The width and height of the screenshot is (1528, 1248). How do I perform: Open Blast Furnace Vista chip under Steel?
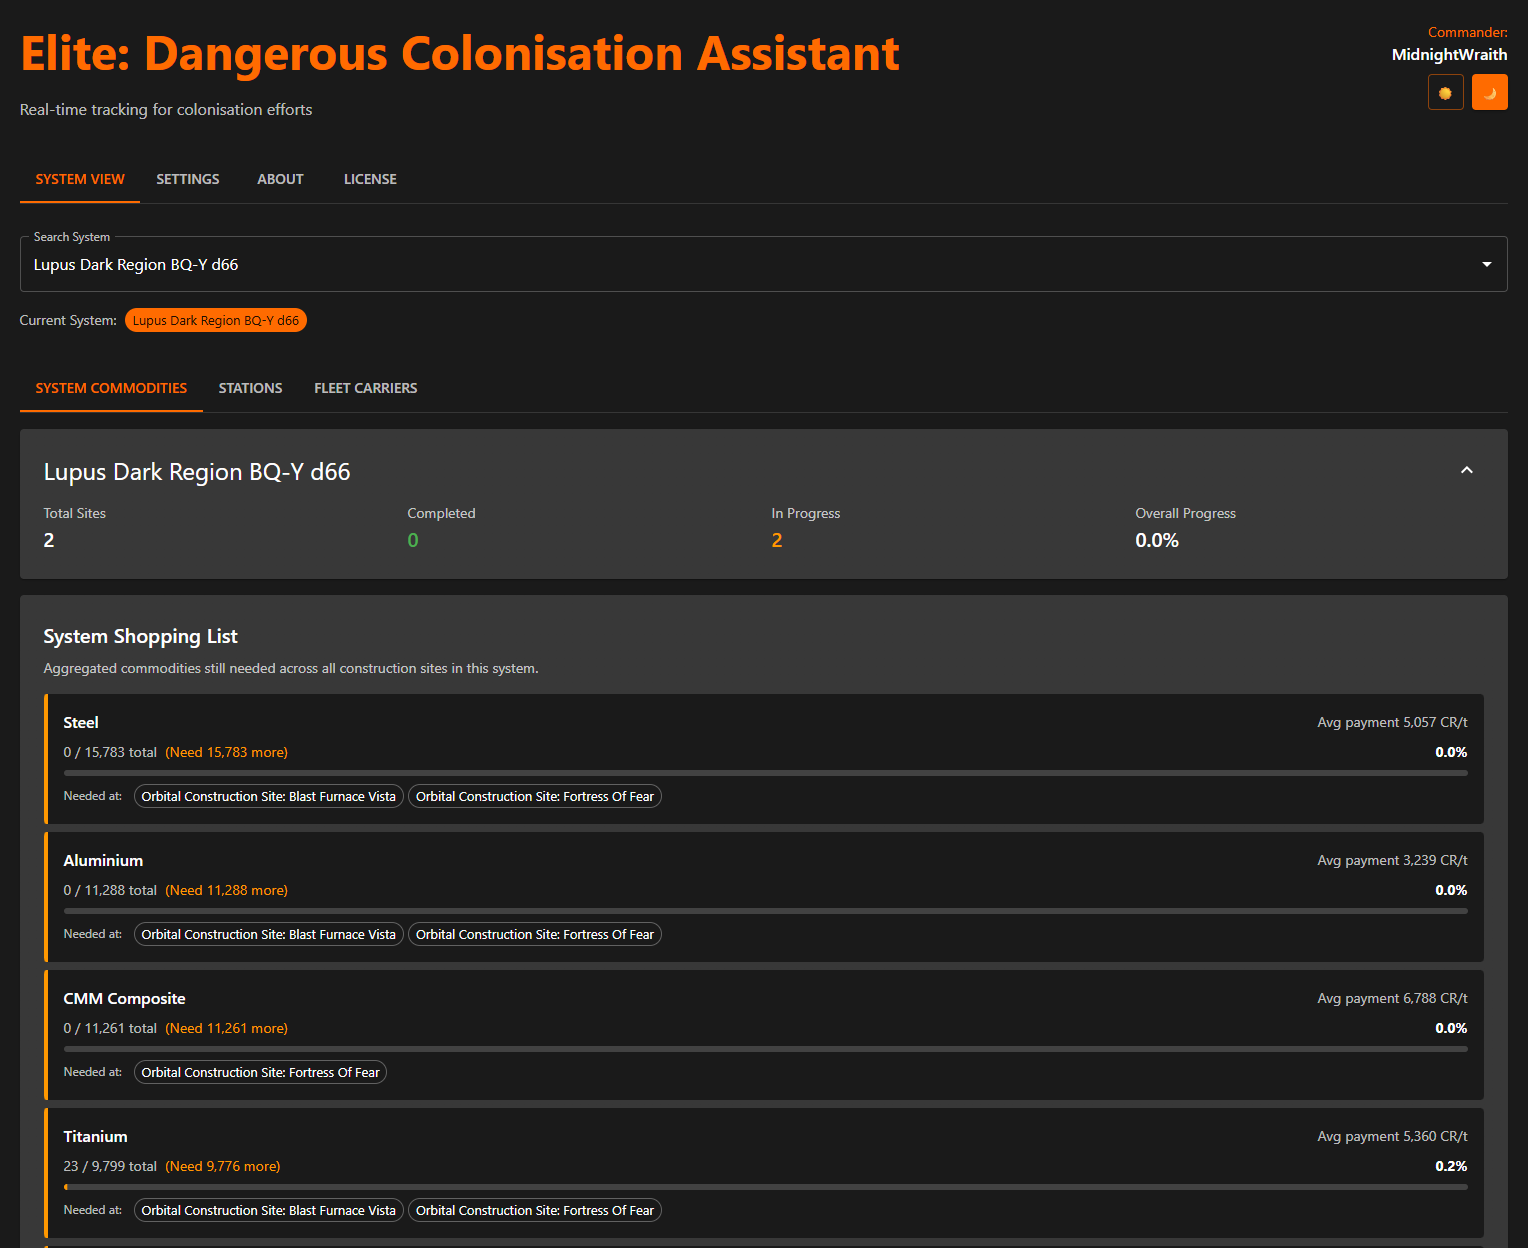[x=268, y=796]
